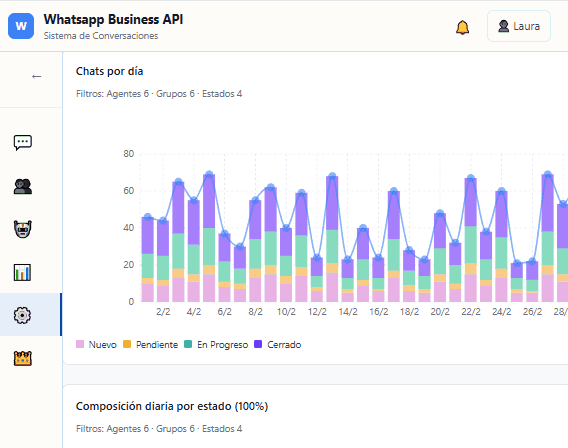Click the 14/2 stacked bar
The height and width of the screenshot is (448, 568).
tap(348, 281)
